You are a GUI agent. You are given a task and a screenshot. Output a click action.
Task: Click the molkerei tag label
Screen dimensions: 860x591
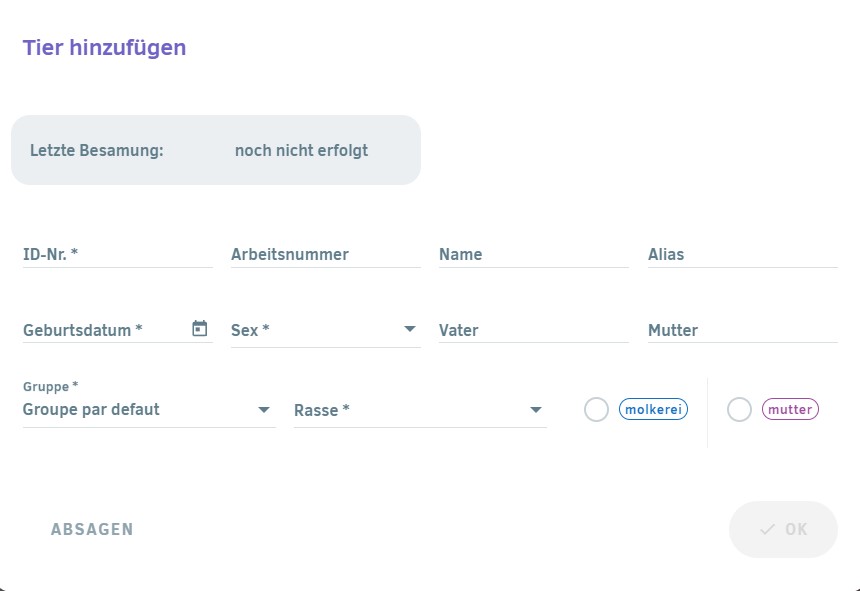coord(653,410)
